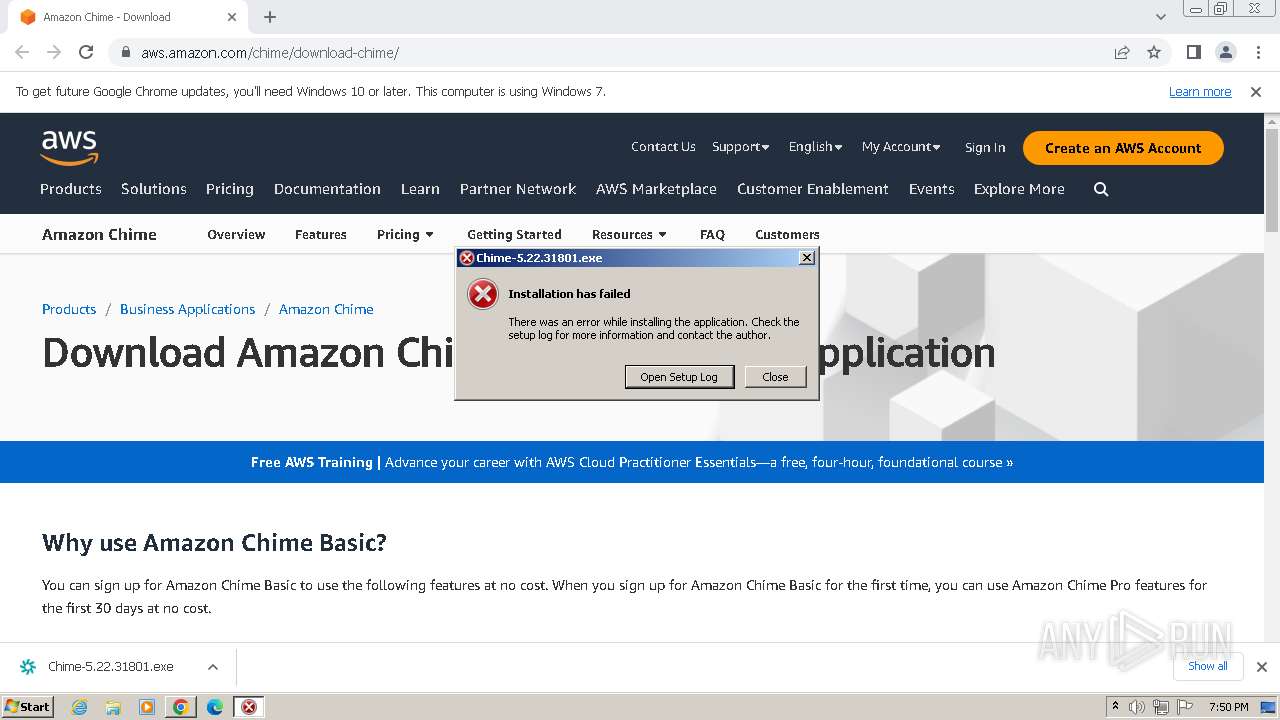1280x720 pixels.
Task: Click the network tray icon
Action: 1160,707
